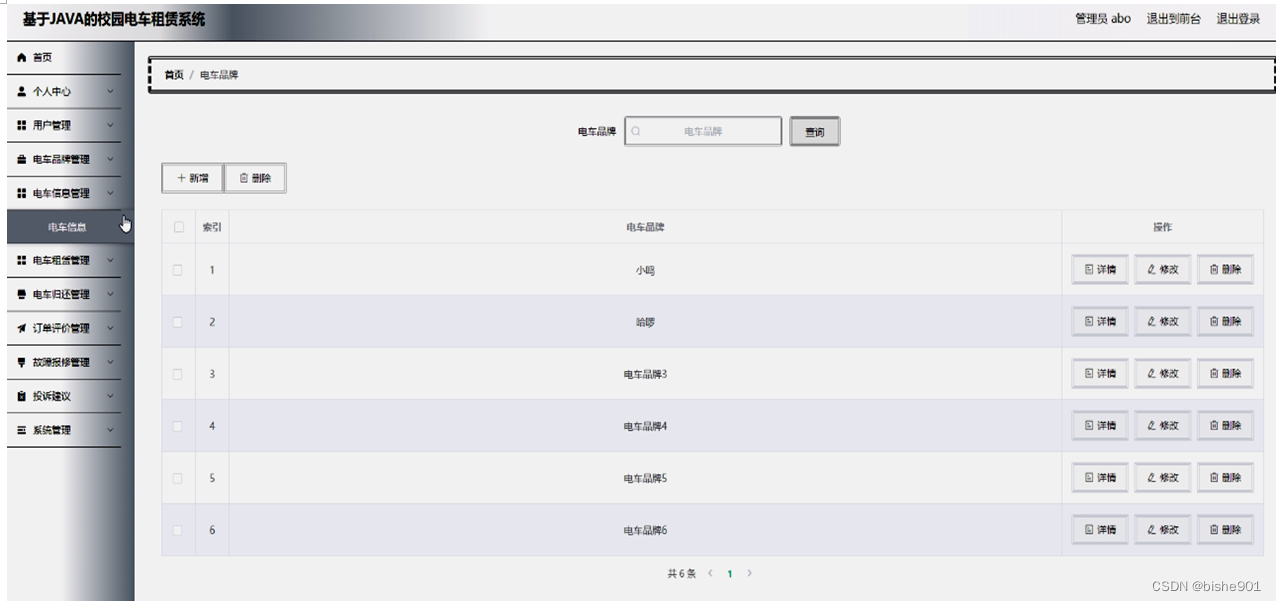1276x601 pixels.
Task: Collapse the 电车信息管理 chevron
Action: (110, 193)
